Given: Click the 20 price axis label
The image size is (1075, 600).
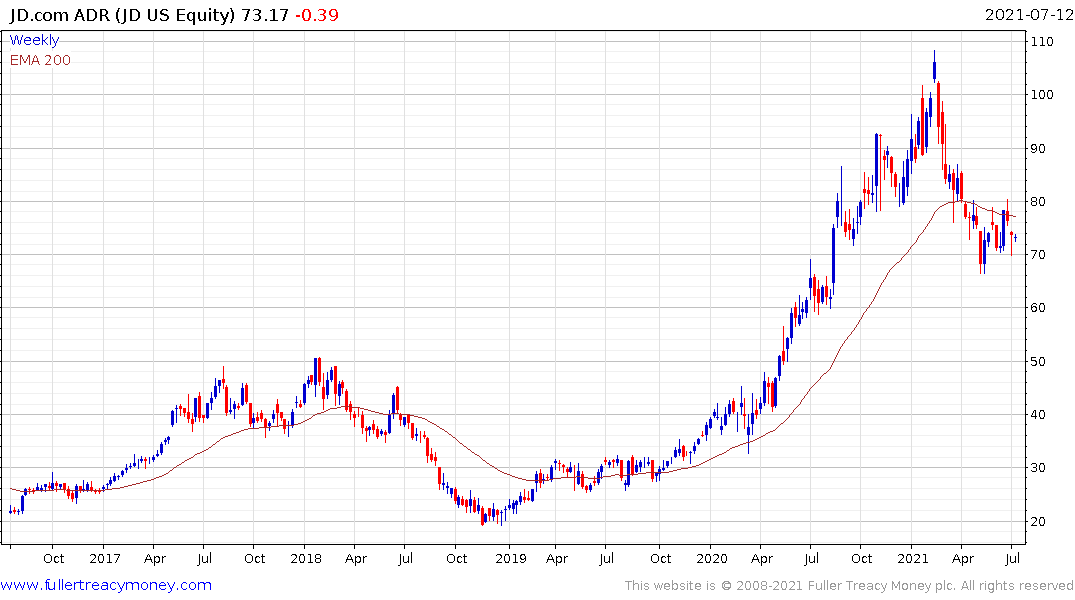Looking at the screenshot, I should point(1039,521).
